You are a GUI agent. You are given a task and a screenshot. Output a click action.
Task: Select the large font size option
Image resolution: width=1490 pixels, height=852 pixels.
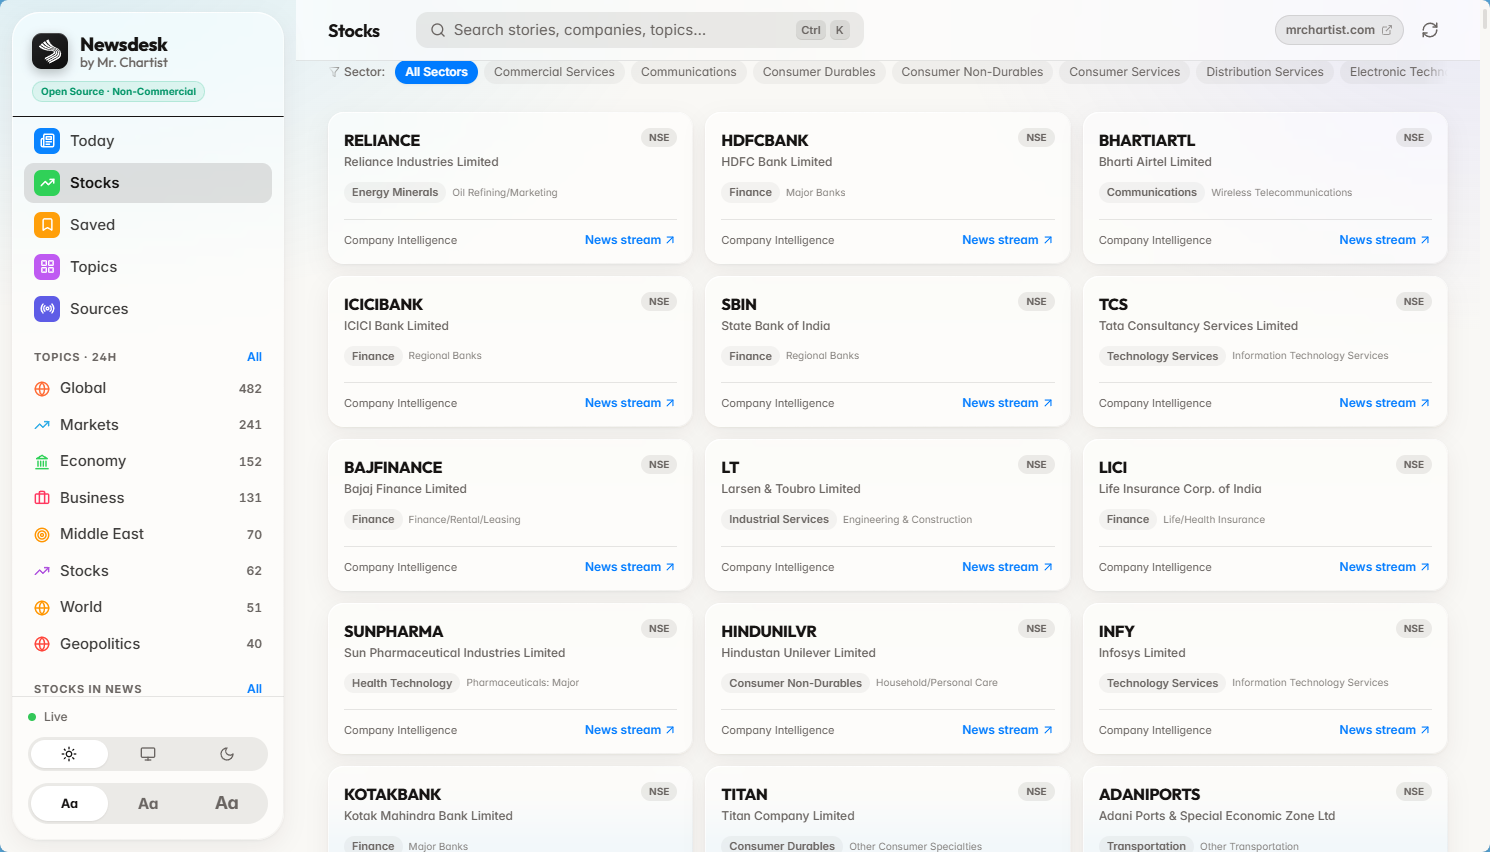click(227, 803)
